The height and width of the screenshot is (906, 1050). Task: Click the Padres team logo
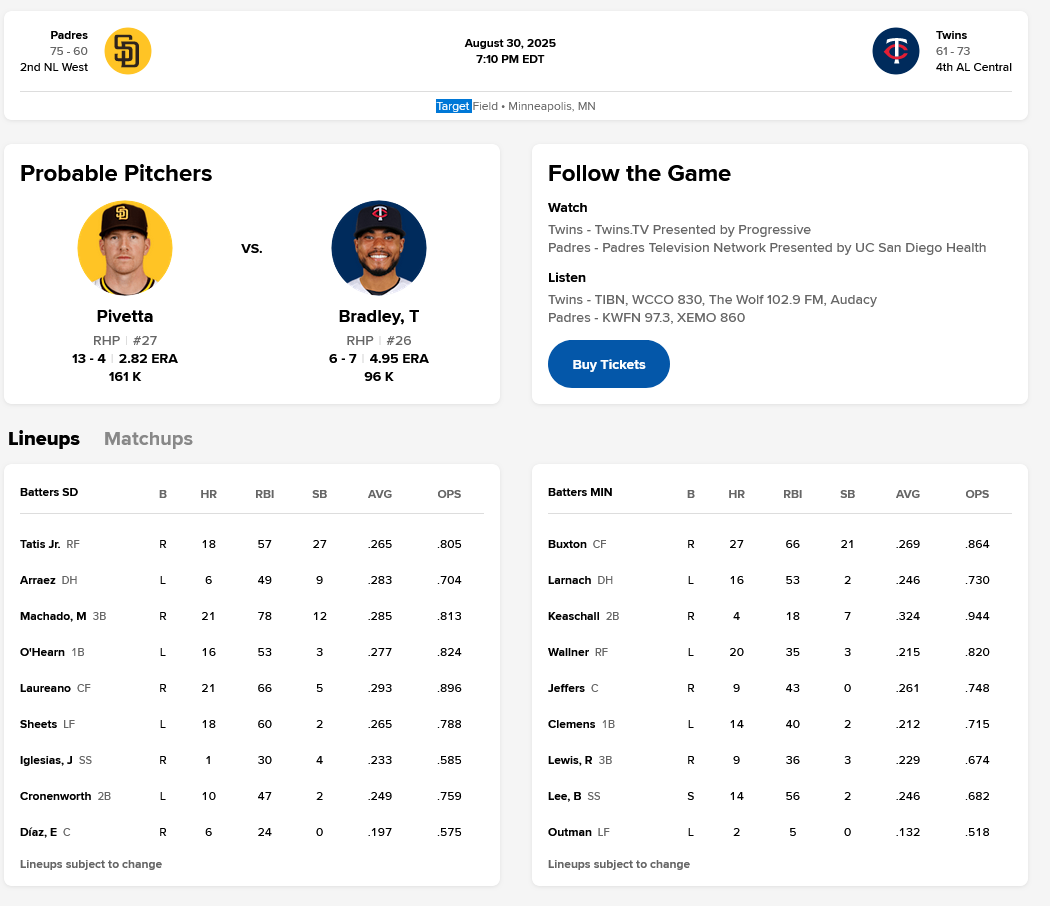tap(127, 51)
